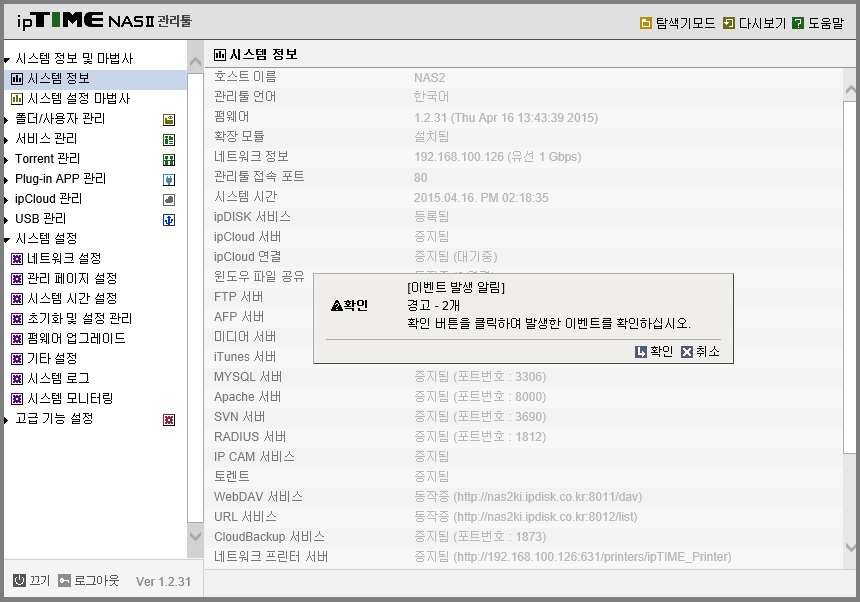Click main panel scrollbar up arrow

851,89
